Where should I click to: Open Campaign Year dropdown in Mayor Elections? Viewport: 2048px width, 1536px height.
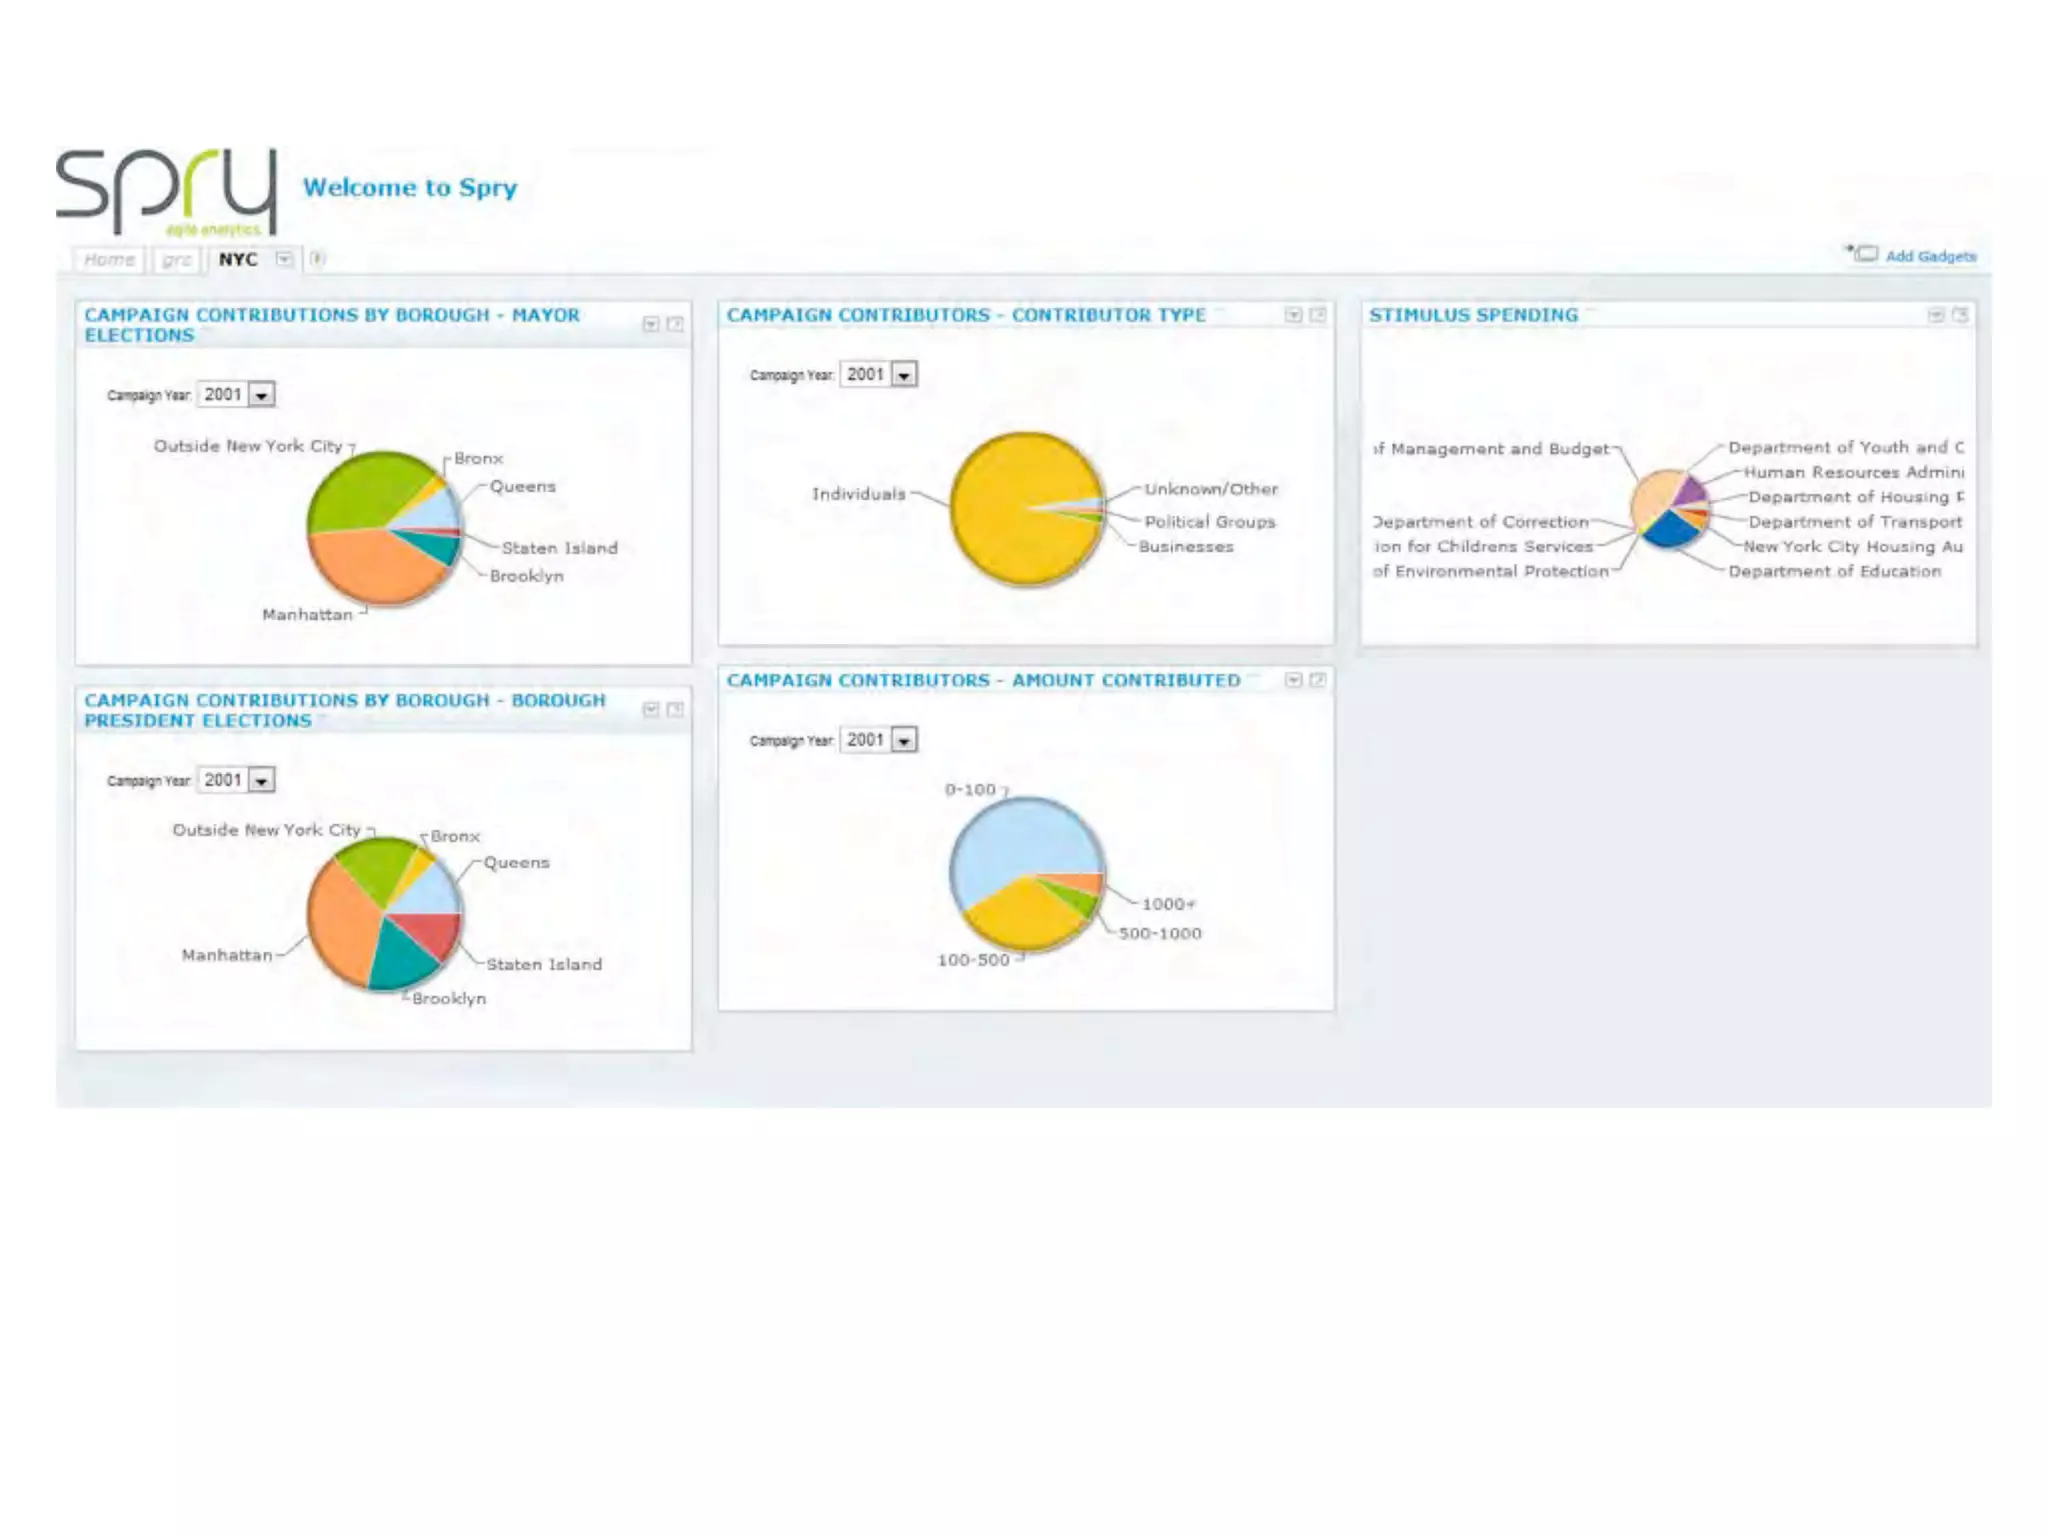point(261,395)
